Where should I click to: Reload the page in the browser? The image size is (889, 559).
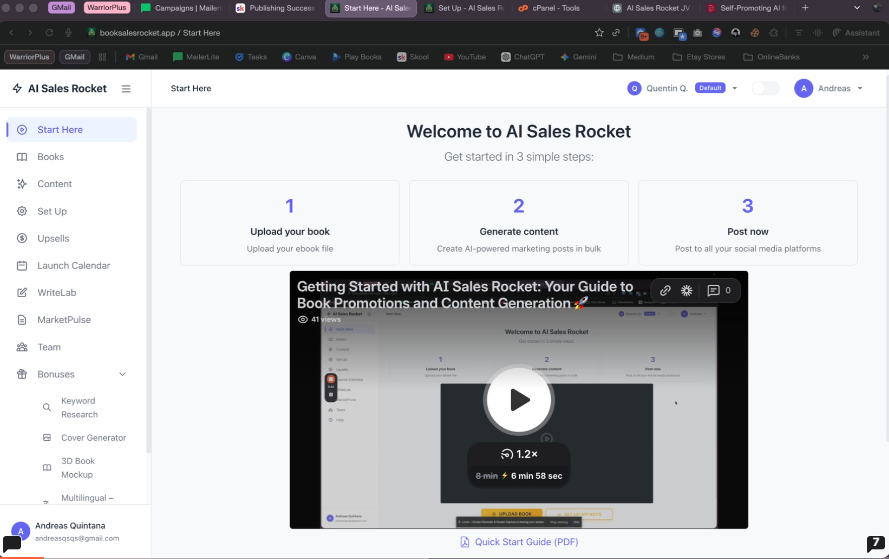coord(49,33)
